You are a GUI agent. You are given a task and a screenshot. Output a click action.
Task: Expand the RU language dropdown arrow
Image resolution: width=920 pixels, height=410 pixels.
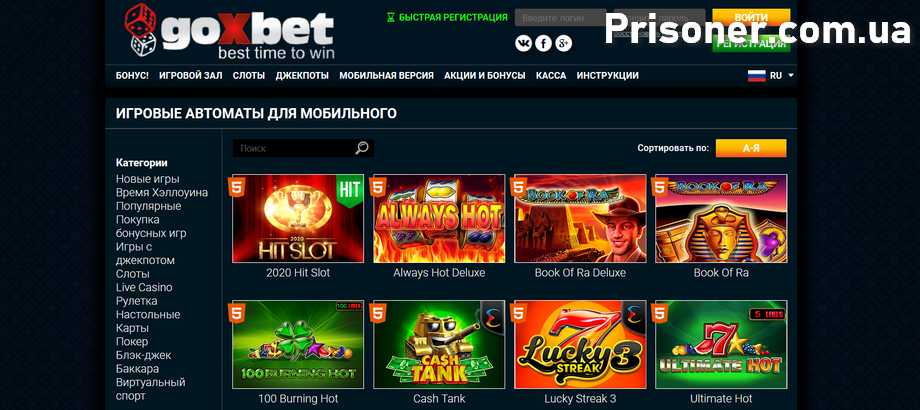coord(791,76)
